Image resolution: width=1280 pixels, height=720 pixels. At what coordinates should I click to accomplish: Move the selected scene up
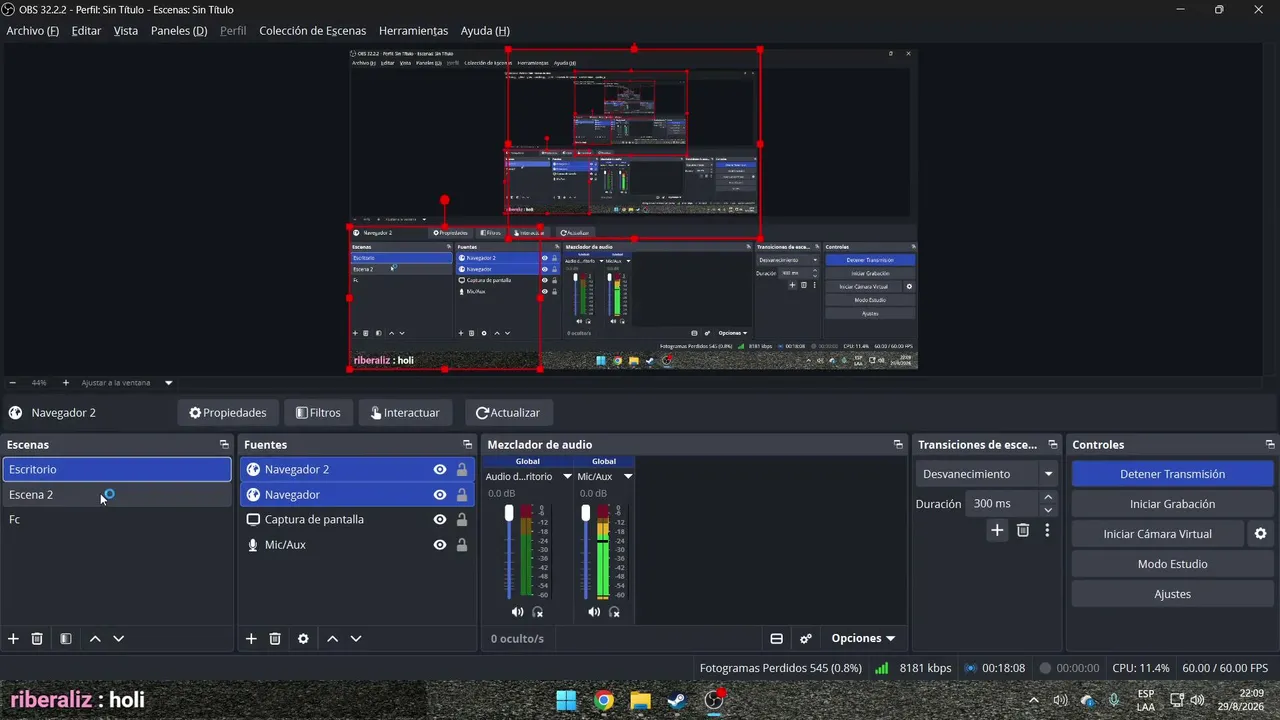(95, 639)
